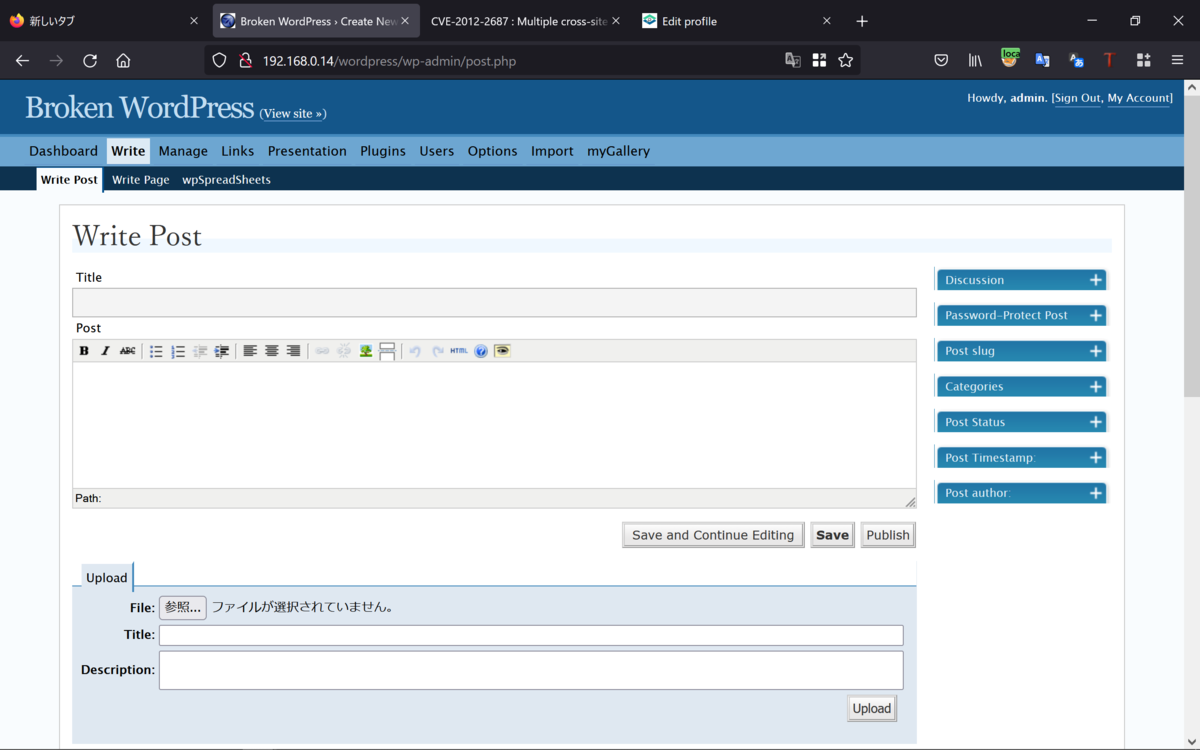1200x750 pixels.
Task: Go to the browser home page icon
Action: click(123, 61)
